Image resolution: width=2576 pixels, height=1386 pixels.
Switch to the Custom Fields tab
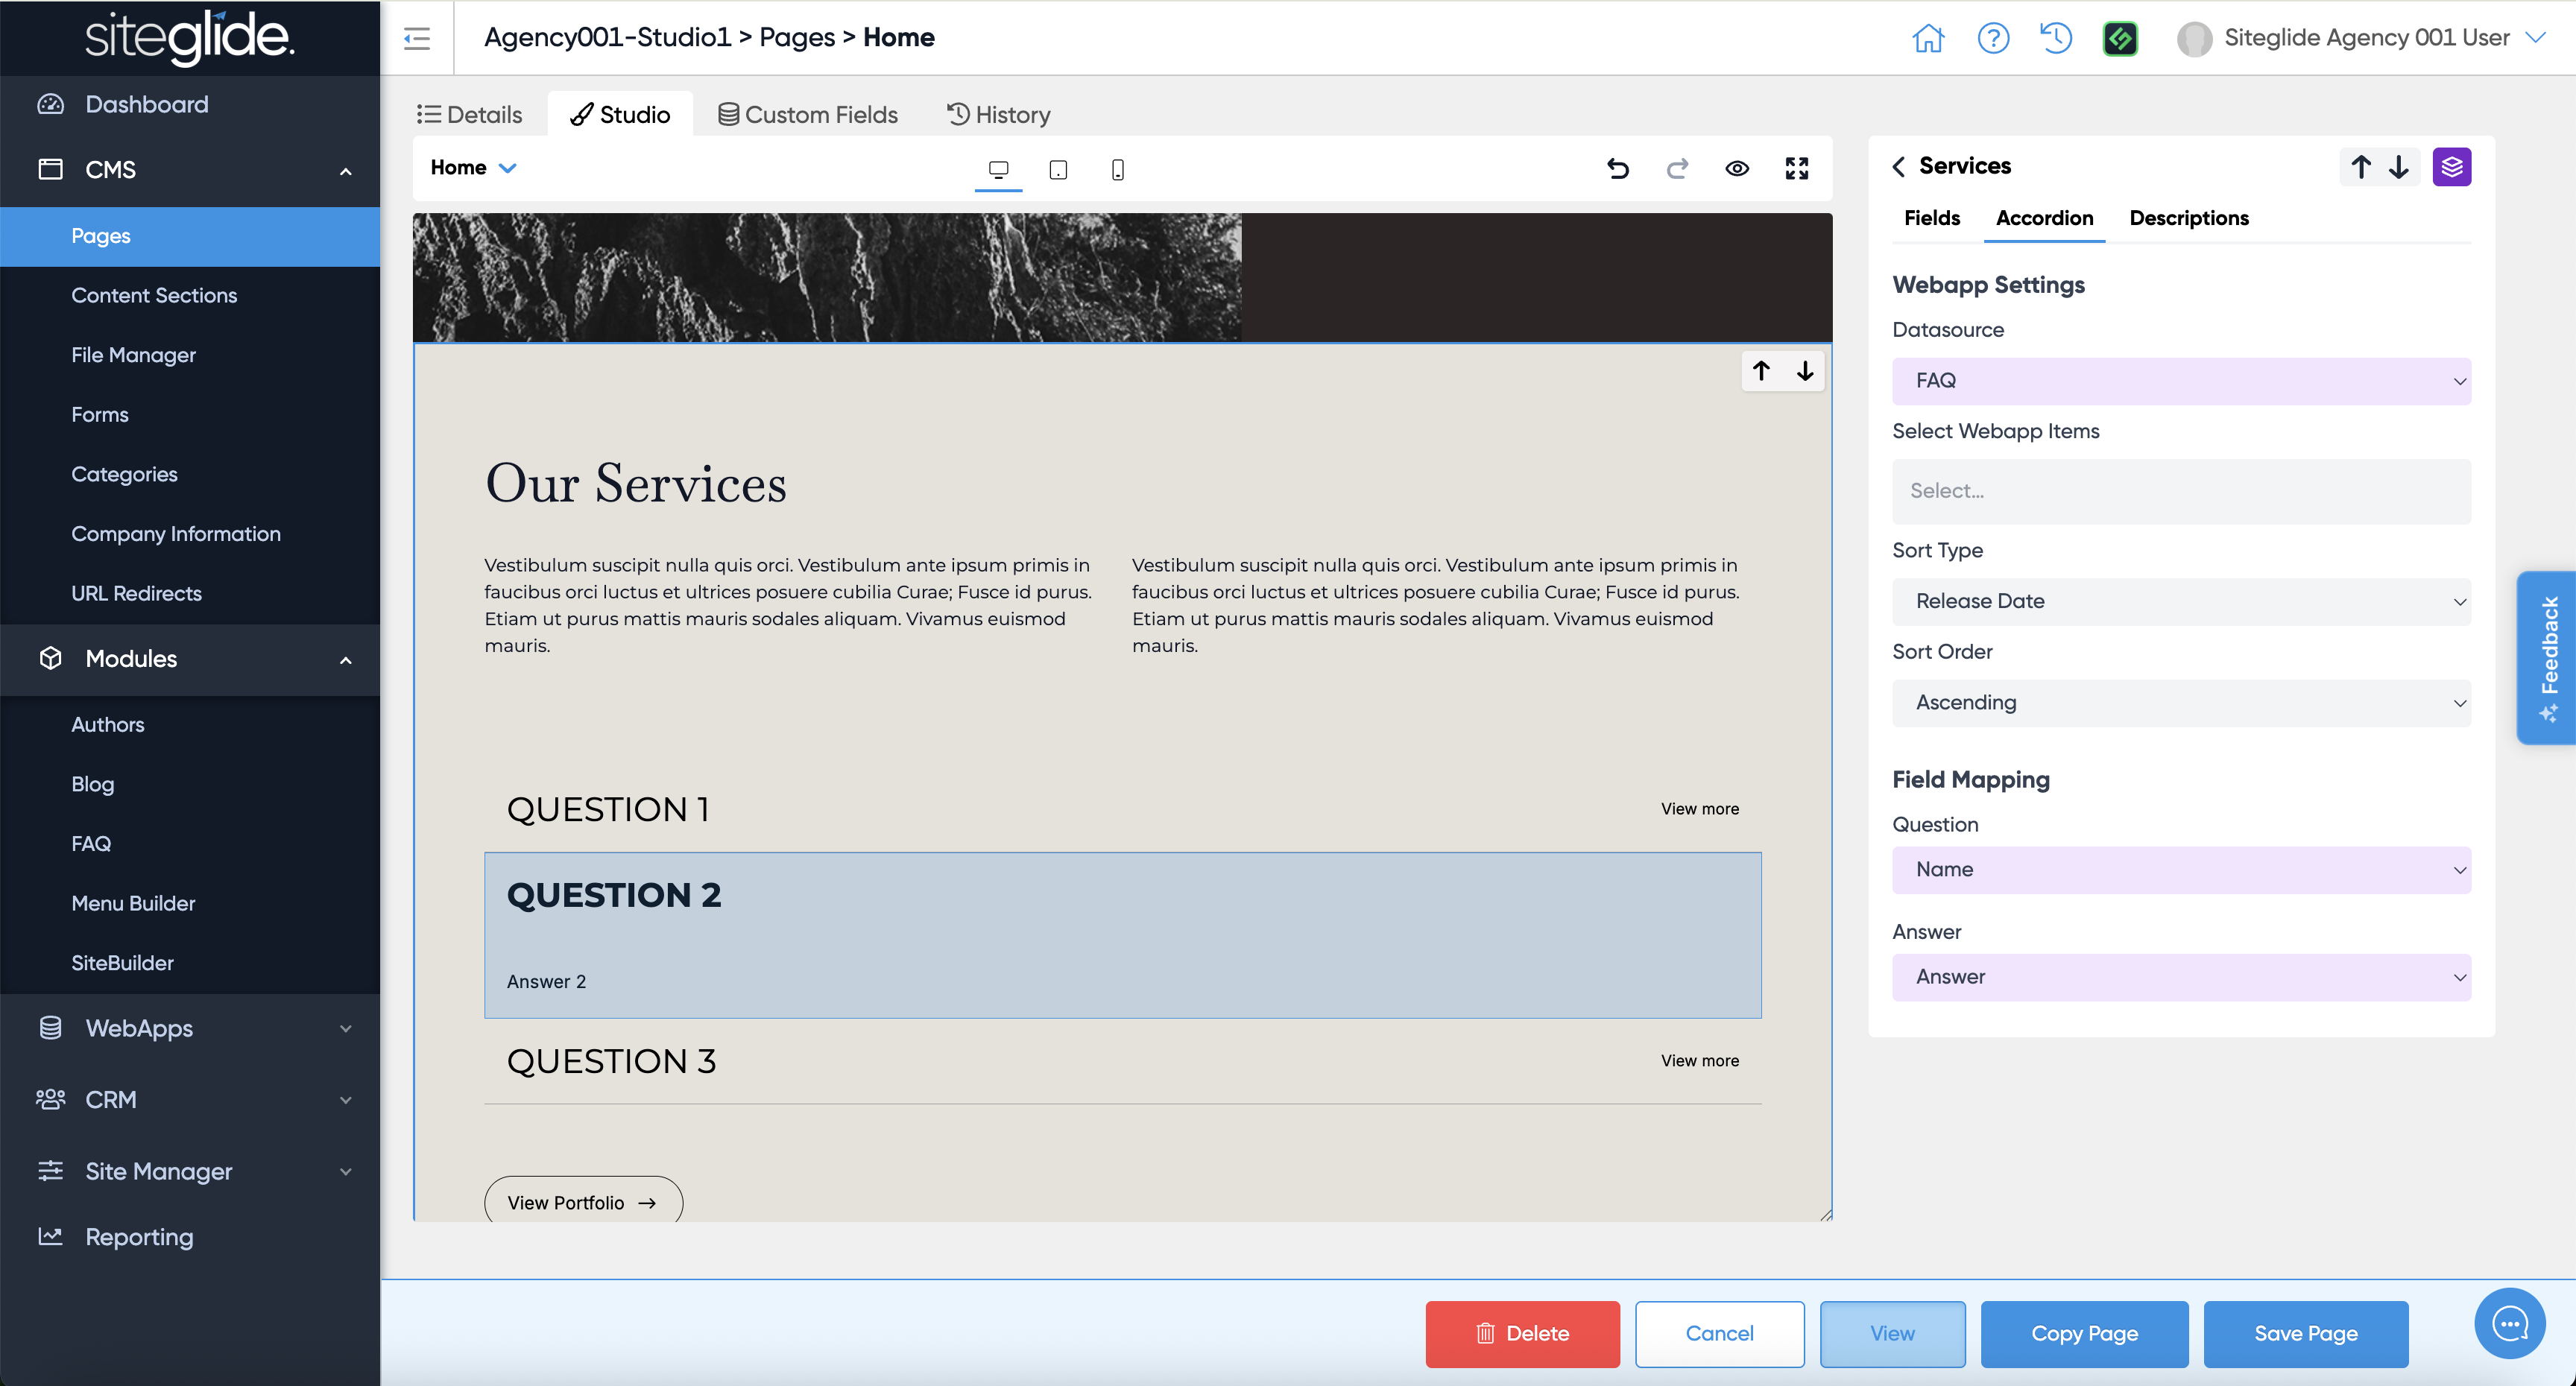[x=808, y=115]
